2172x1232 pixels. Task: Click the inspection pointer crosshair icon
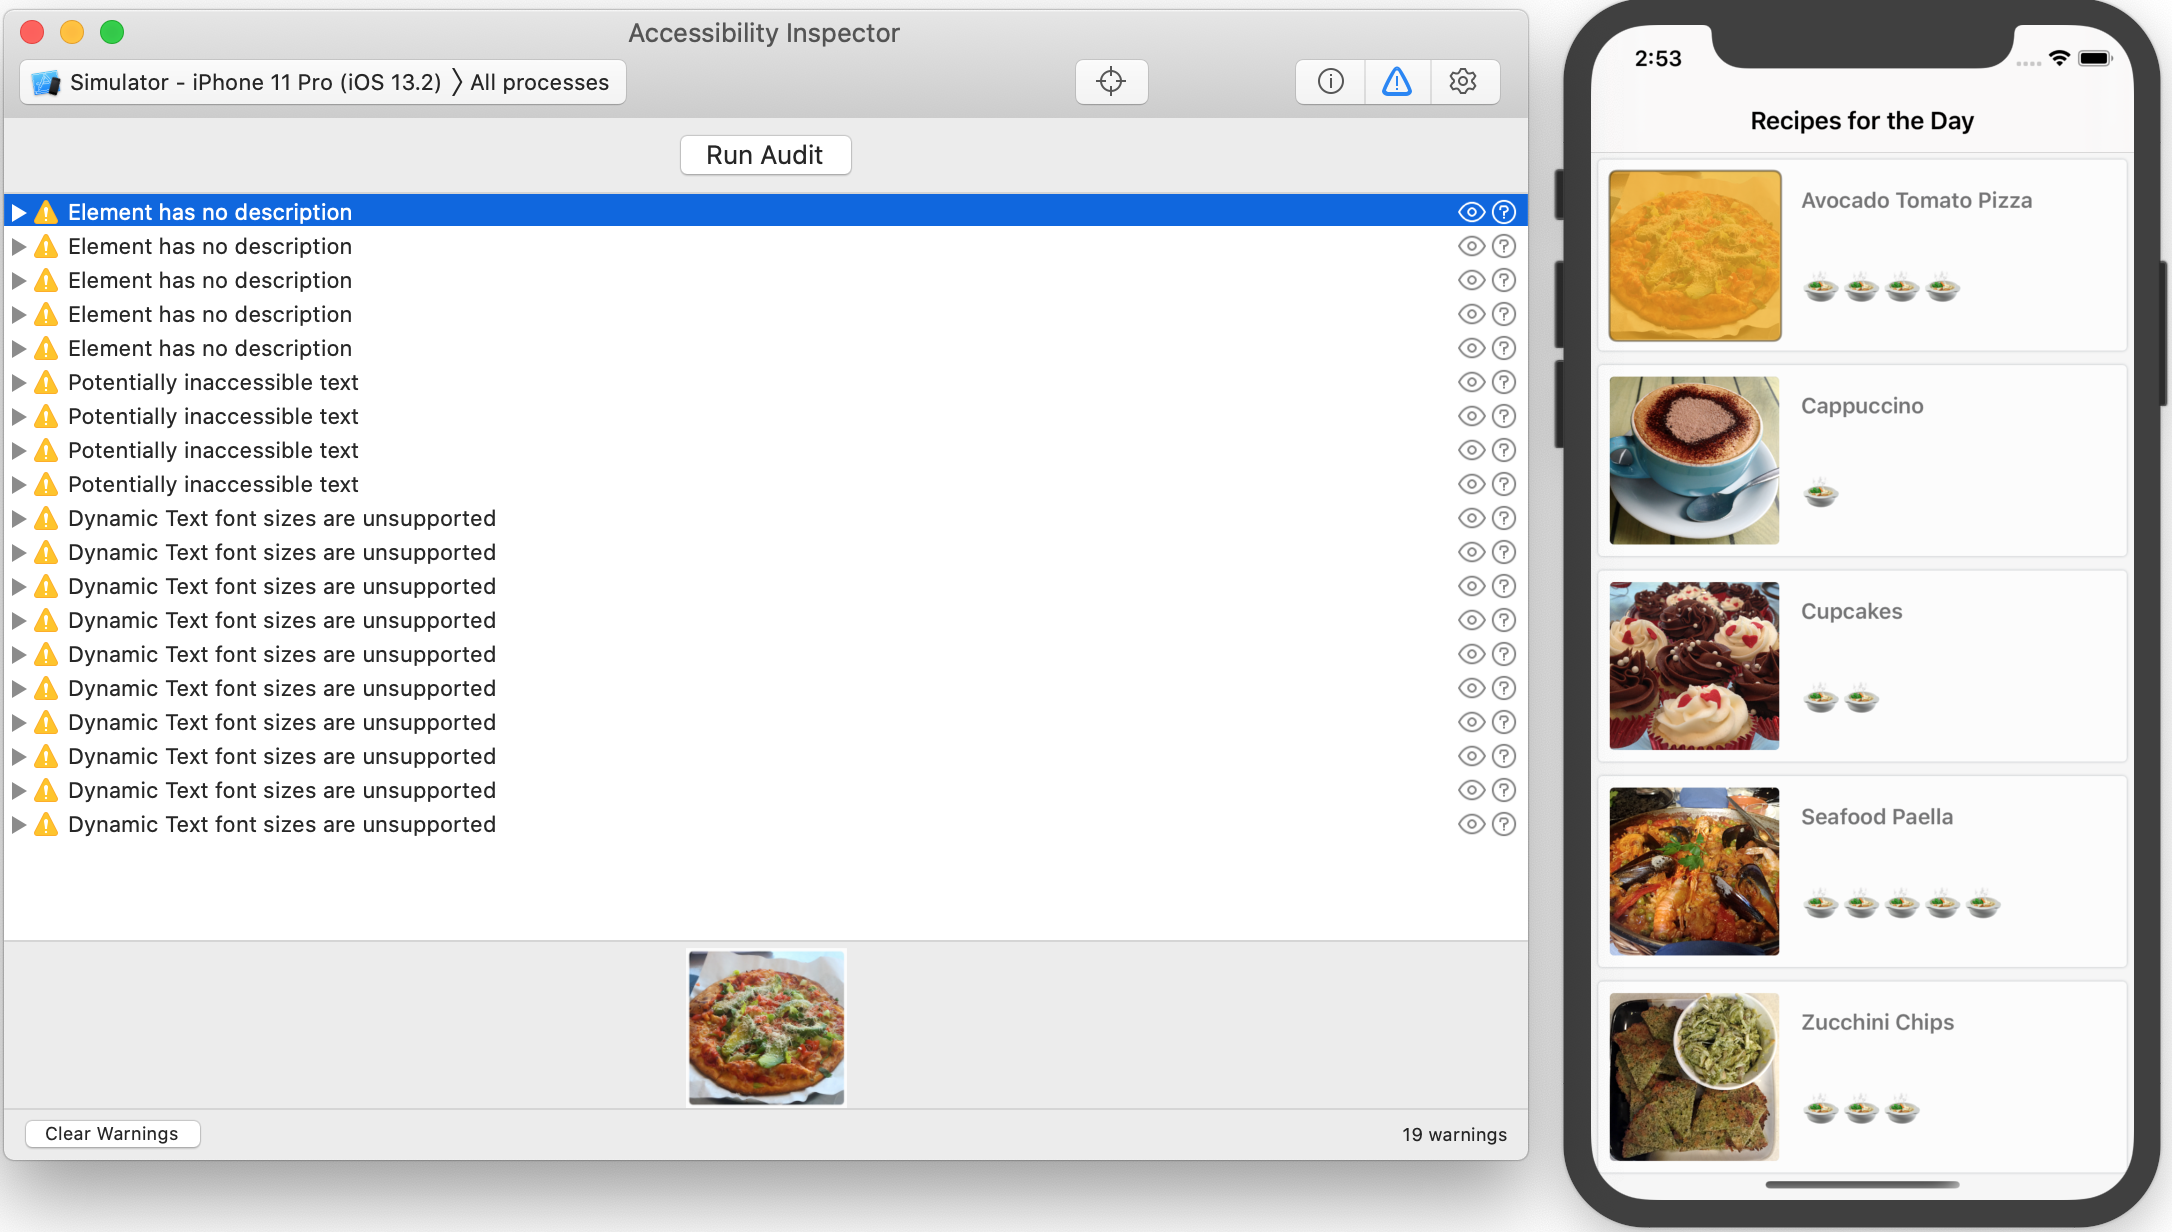[x=1111, y=82]
